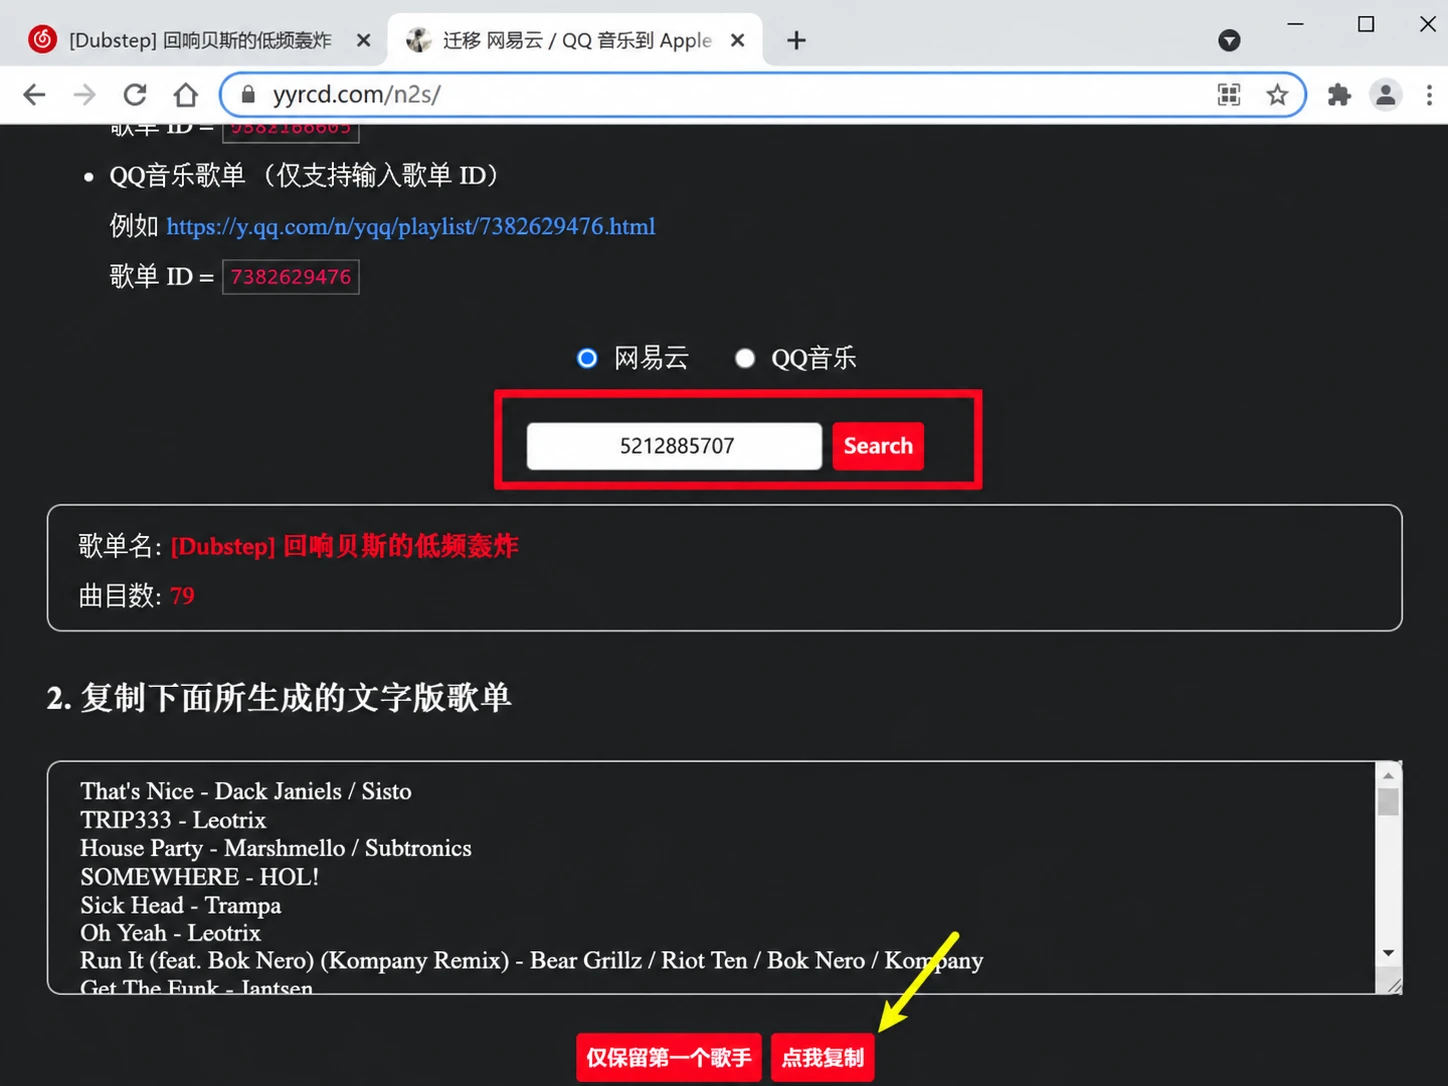Open the user profile avatar icon
The height and width of the screenshot is (1086, 1448).
1386,95
